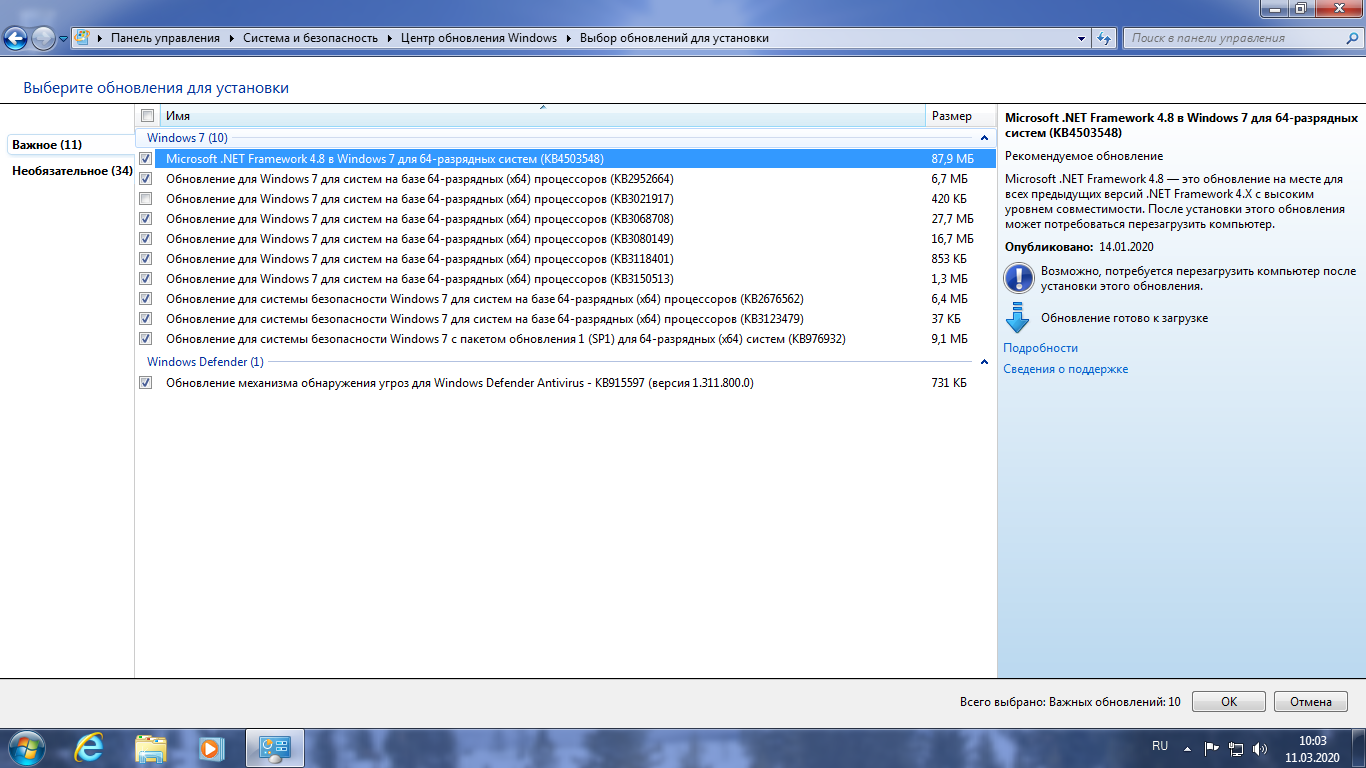Uncheck the KB3118401 update checkbox

146,258
